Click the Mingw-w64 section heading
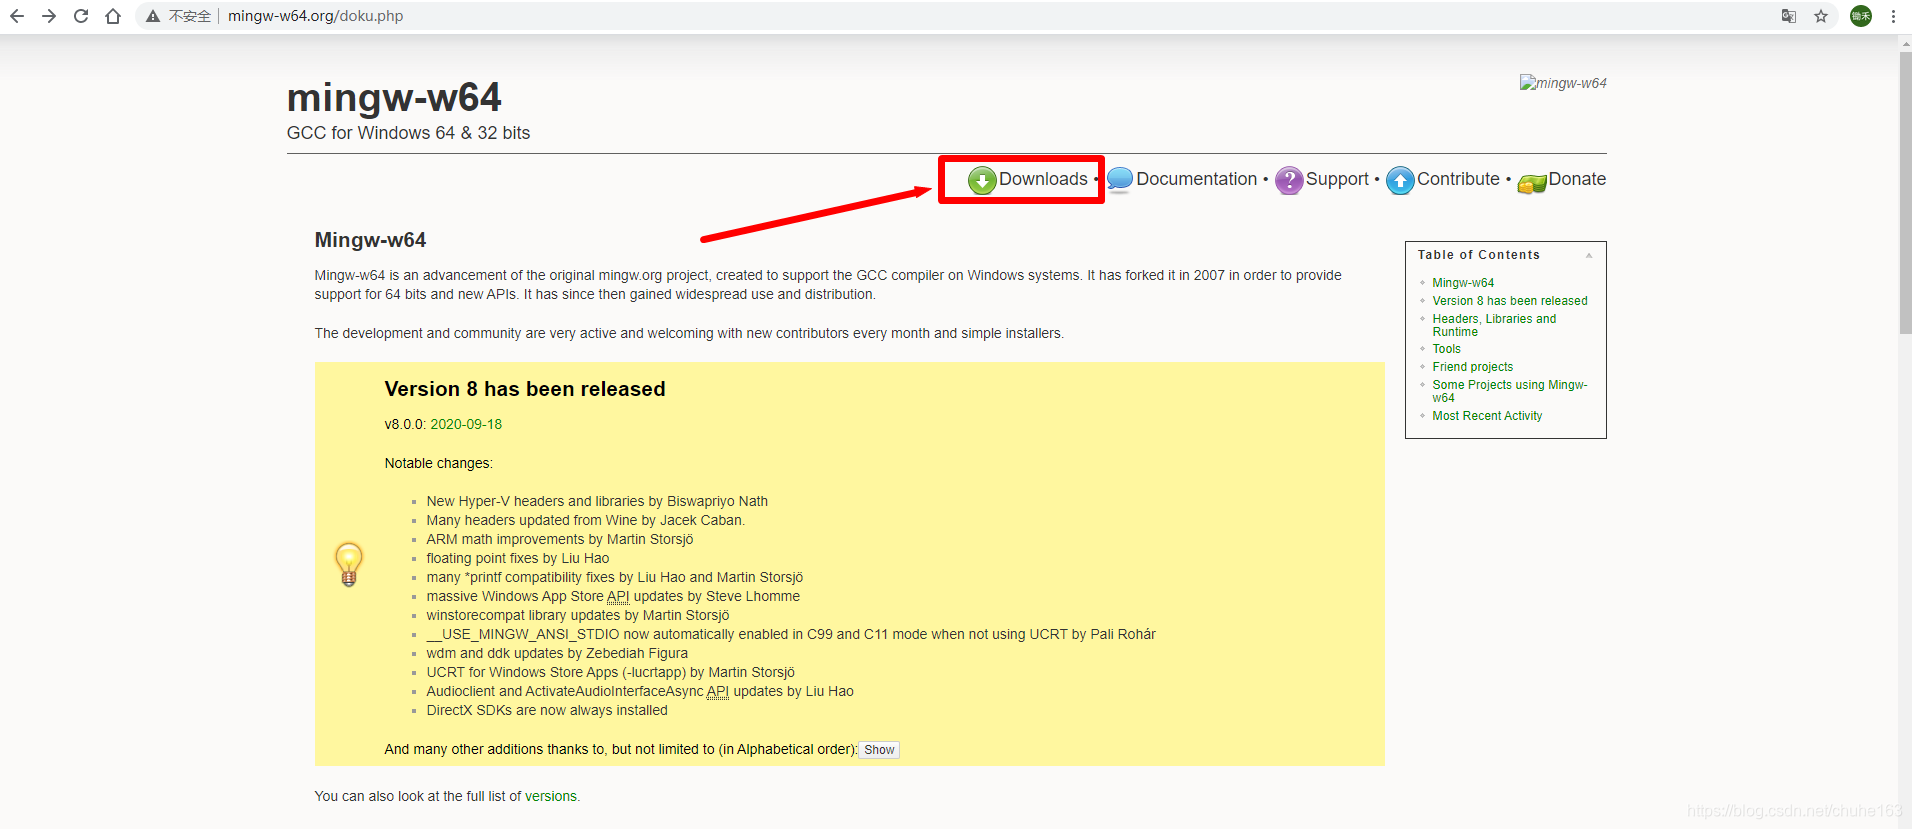 (x=370, y=240)
